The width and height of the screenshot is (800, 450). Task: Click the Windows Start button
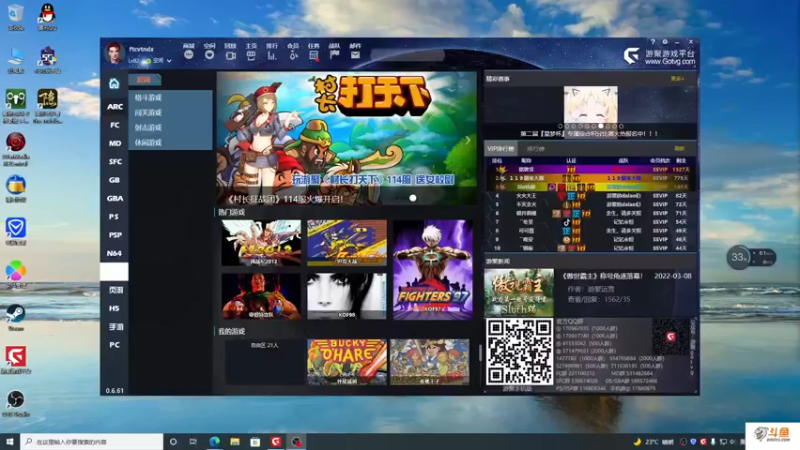coord(10,442)
